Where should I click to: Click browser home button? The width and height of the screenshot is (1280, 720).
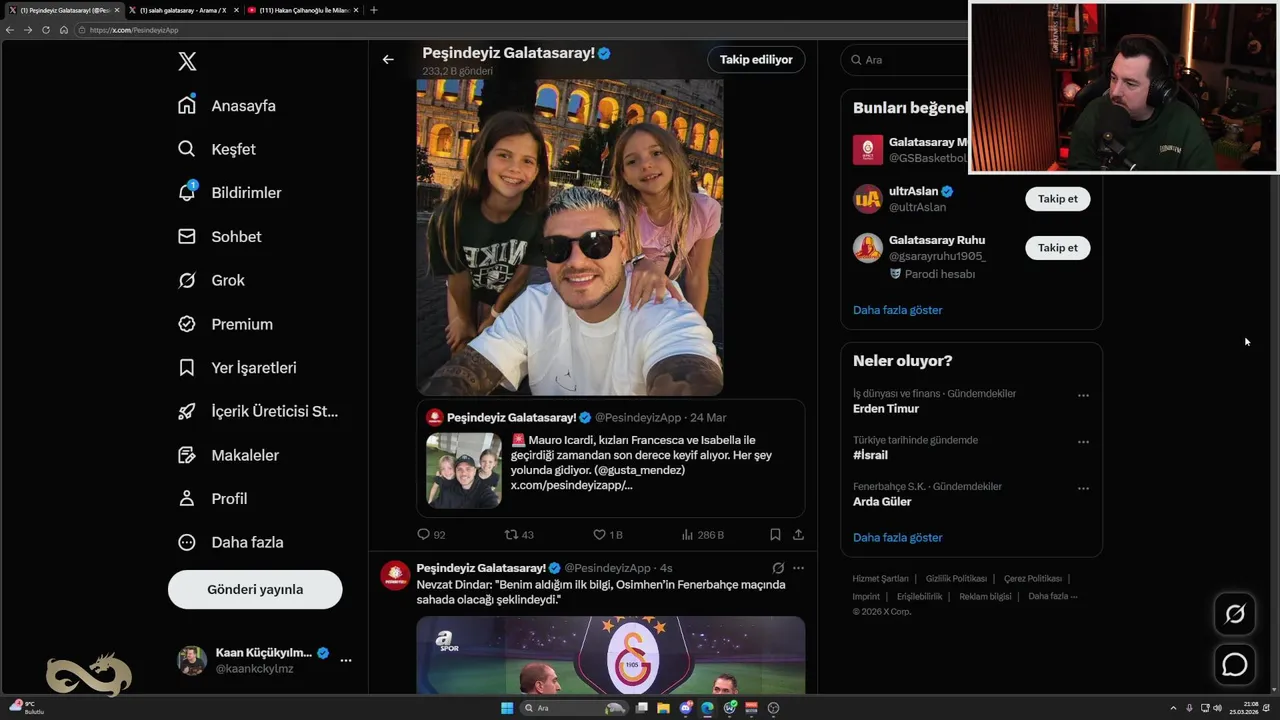63,30
